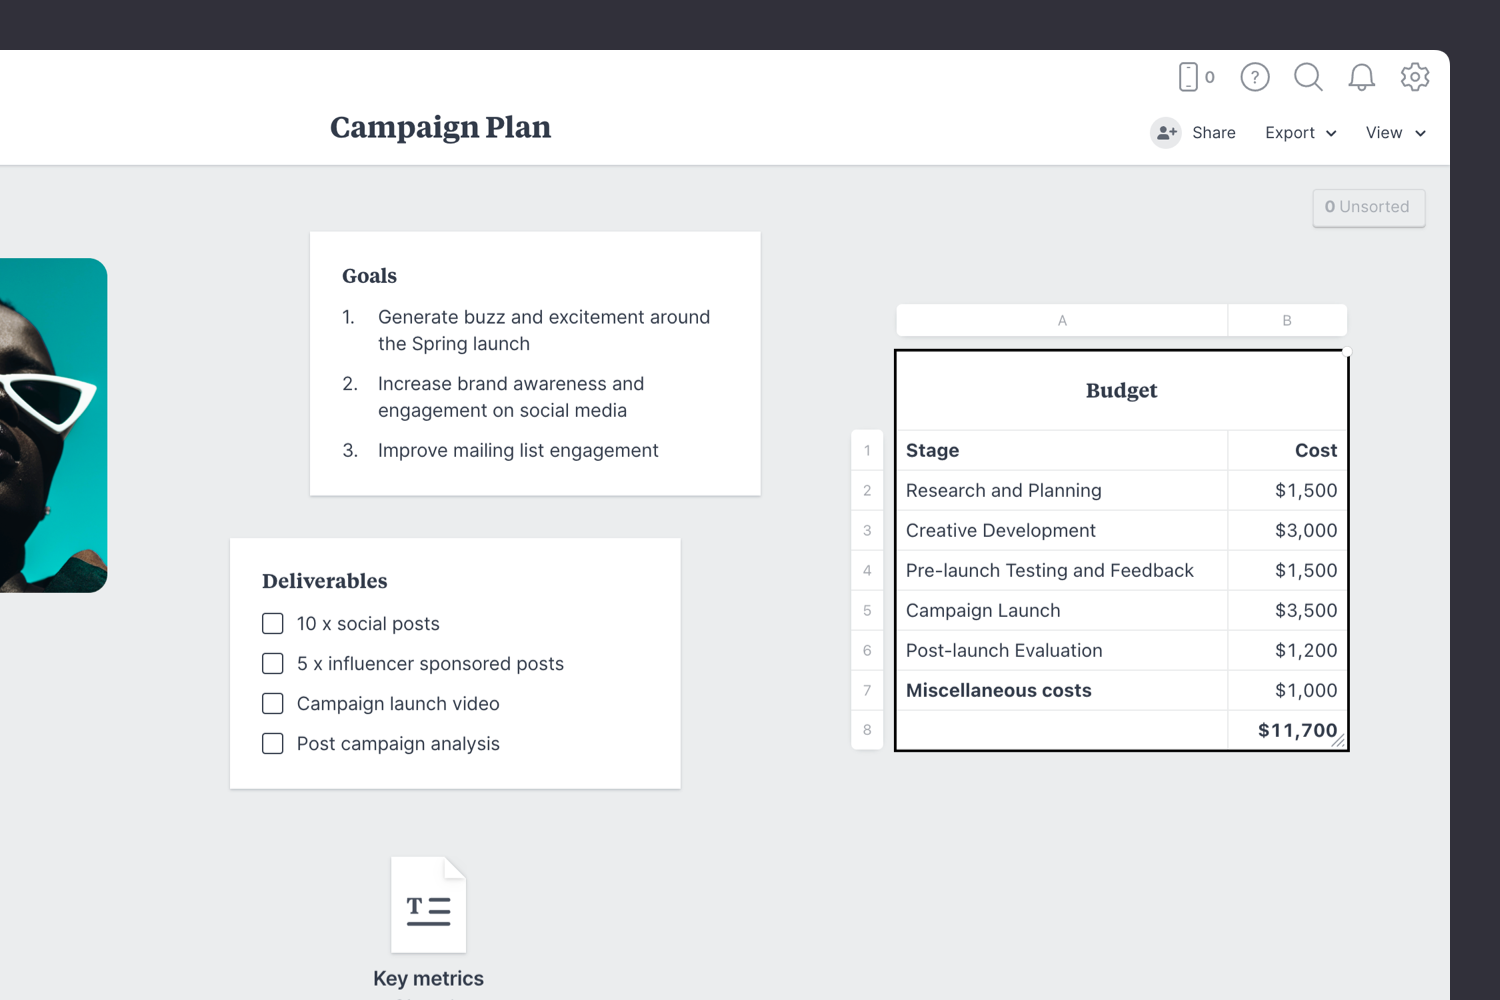Screen dimensions: 1500x1000
Task: Select column header A of the Budget table
Action: [1061, 320]
